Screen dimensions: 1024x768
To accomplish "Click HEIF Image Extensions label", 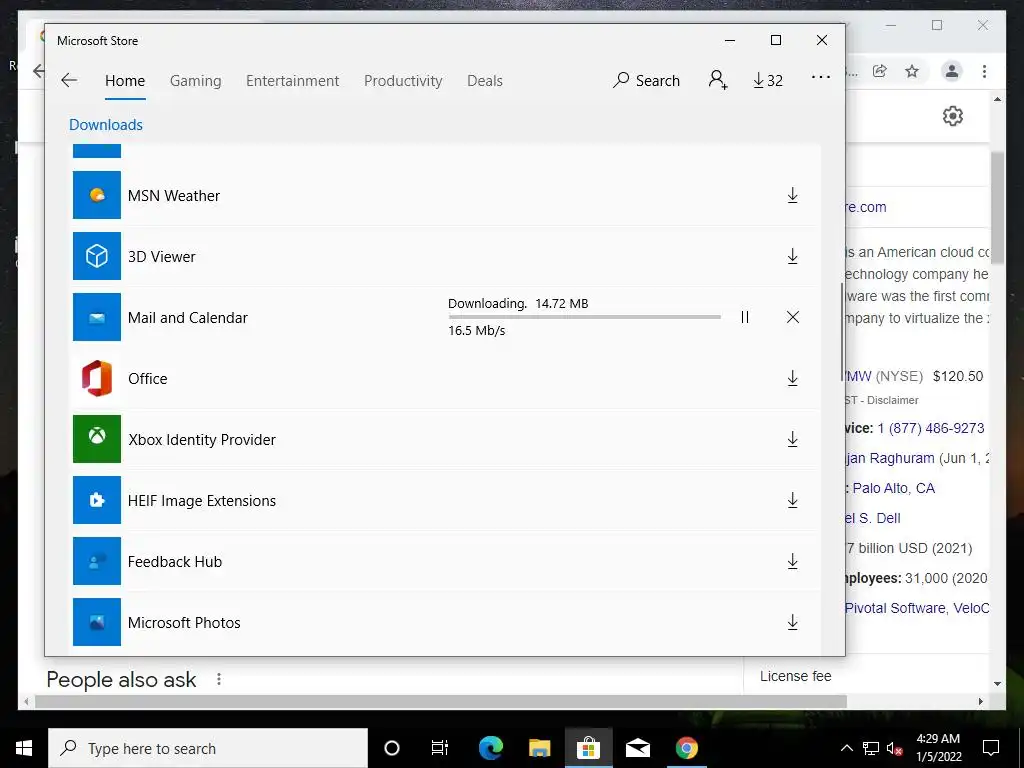I will click(x=202, y=501).
